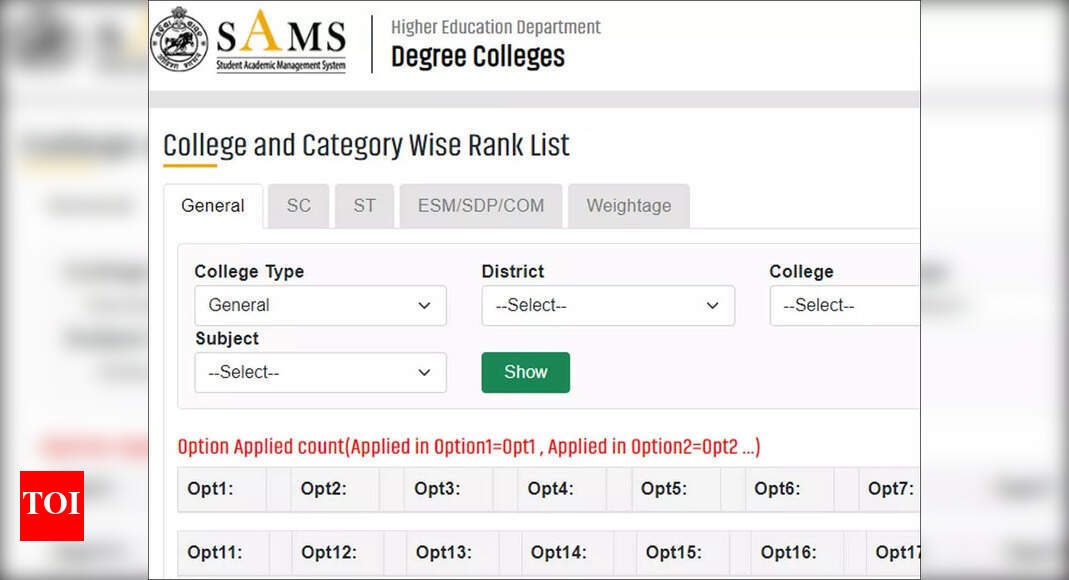1069x580 pixels.
Task: Click the Higher Education Department text
Action: pyautogui.click(x=496, y=27)
